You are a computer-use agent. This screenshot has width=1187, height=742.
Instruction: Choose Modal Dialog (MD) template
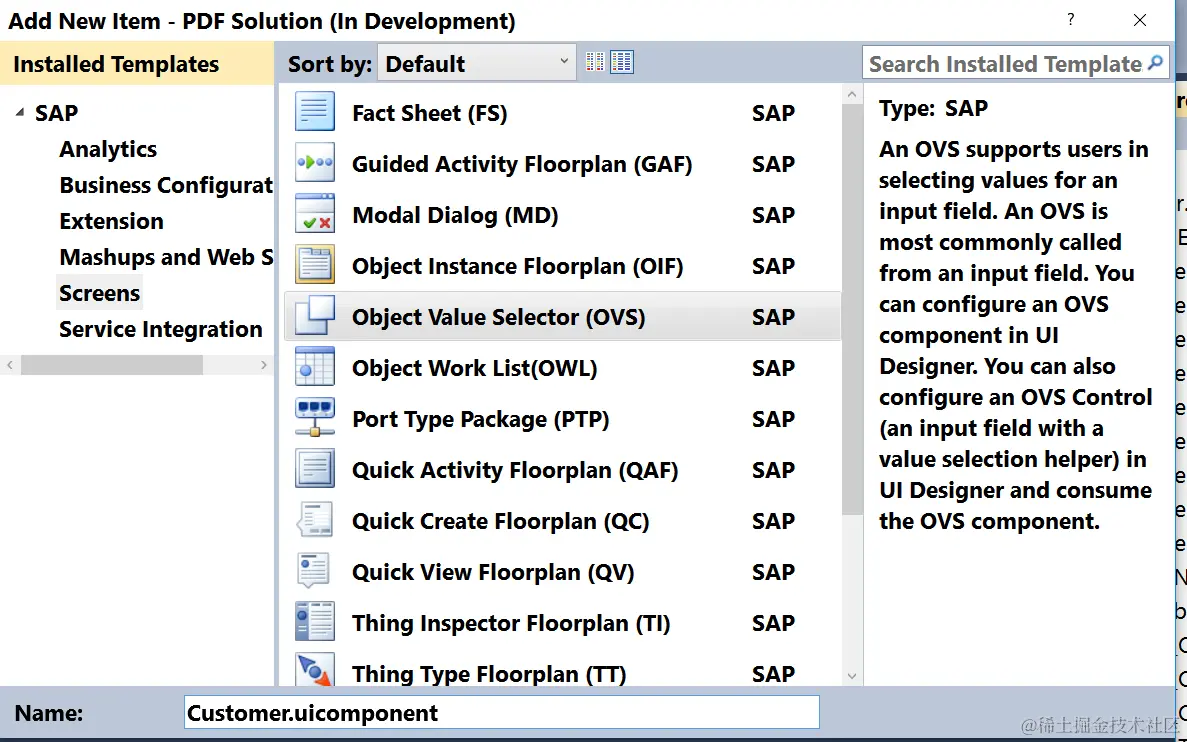click(562, 214)
